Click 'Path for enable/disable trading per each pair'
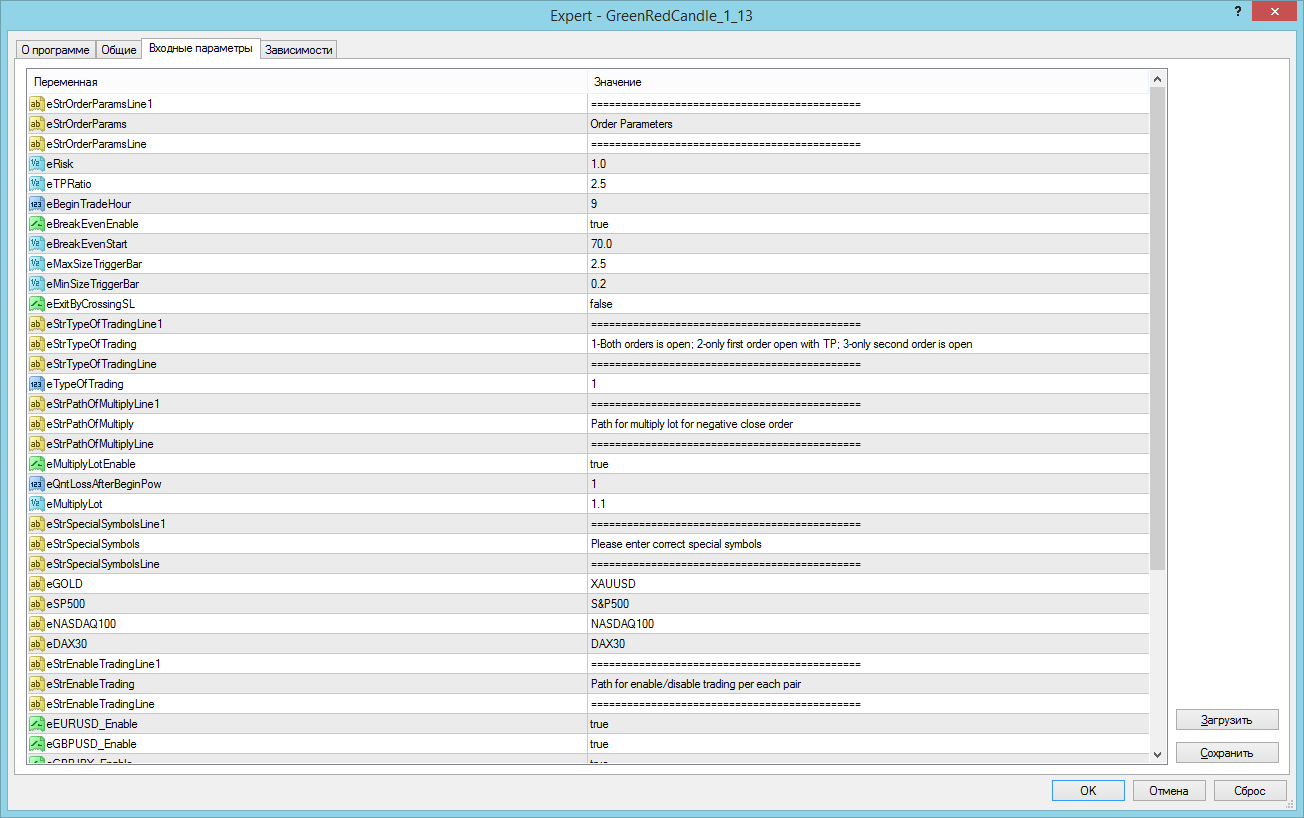The width and height of the screenshot is (1304, 818). click(x=697, y=684)
